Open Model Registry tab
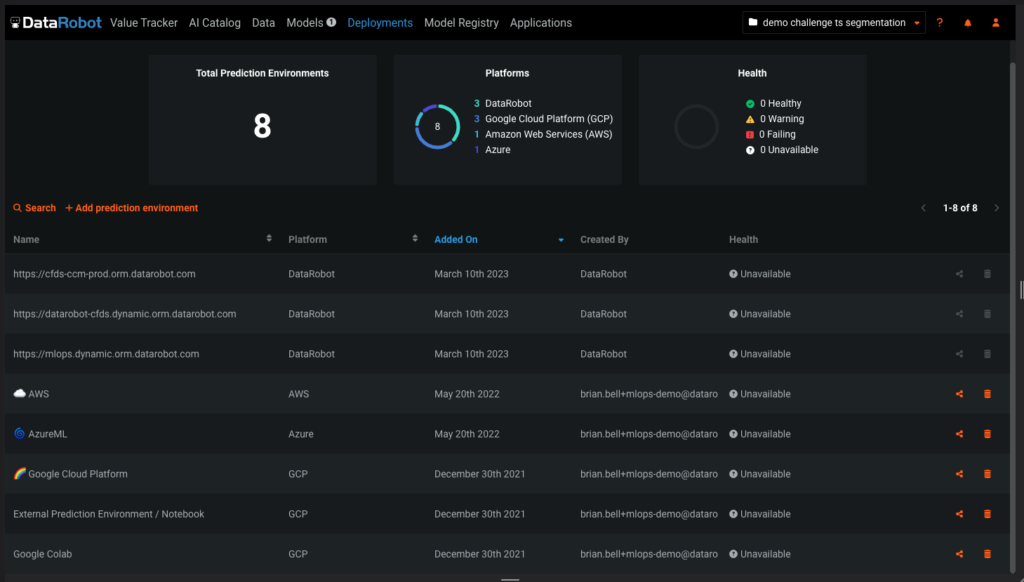 coord(461,23)
